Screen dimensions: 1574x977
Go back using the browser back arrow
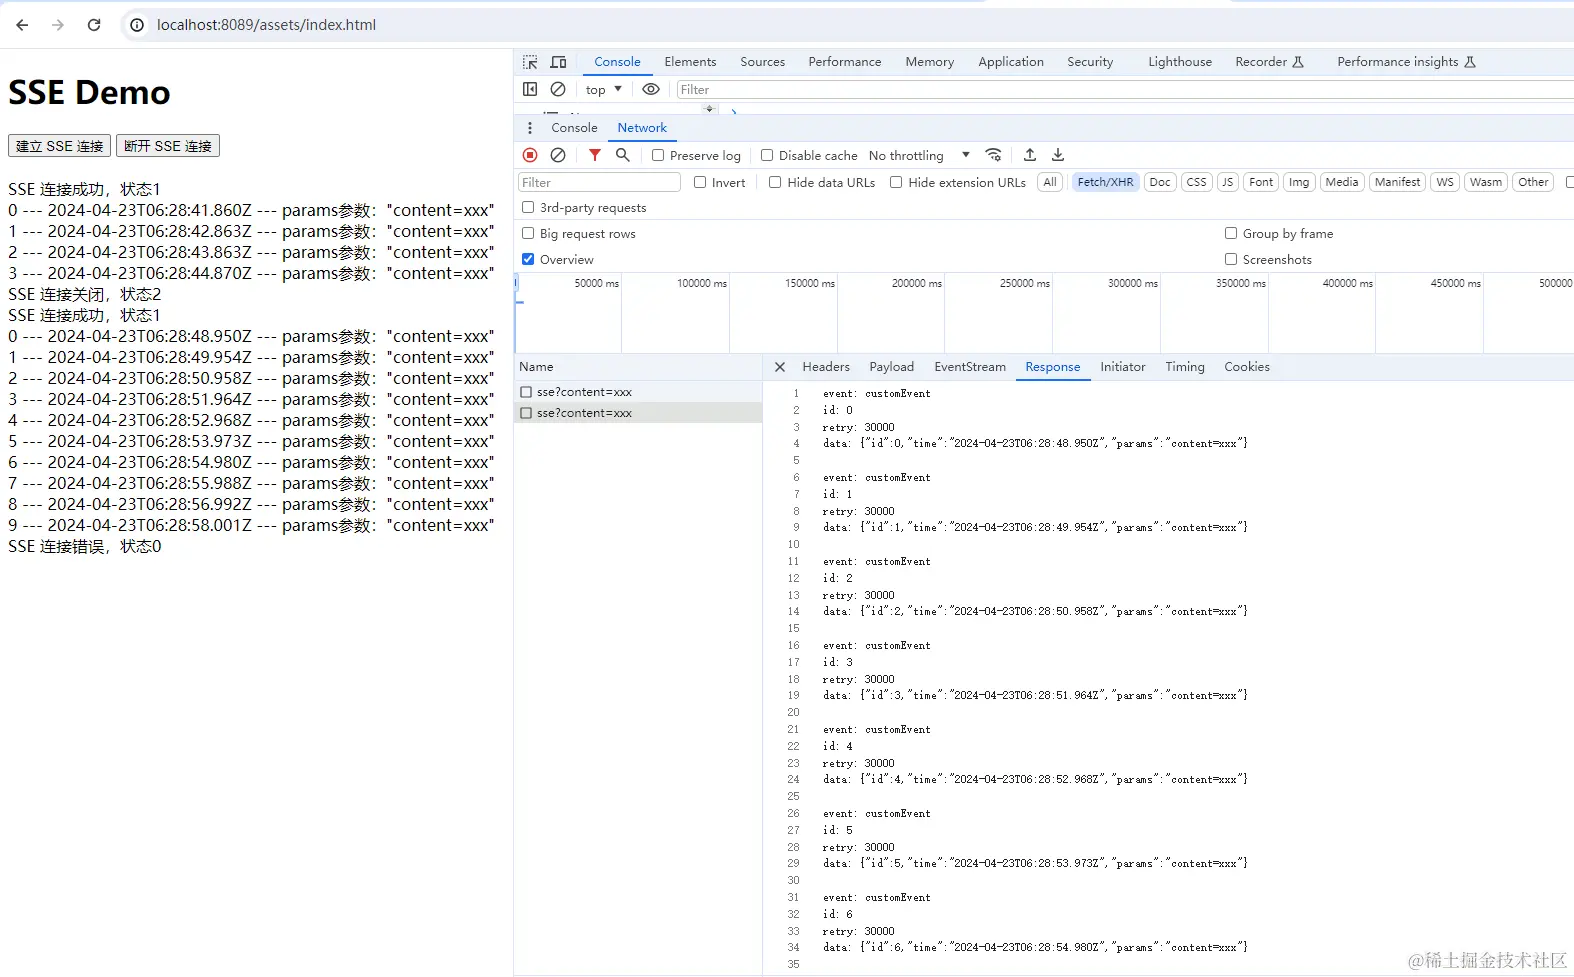point(22,25)
